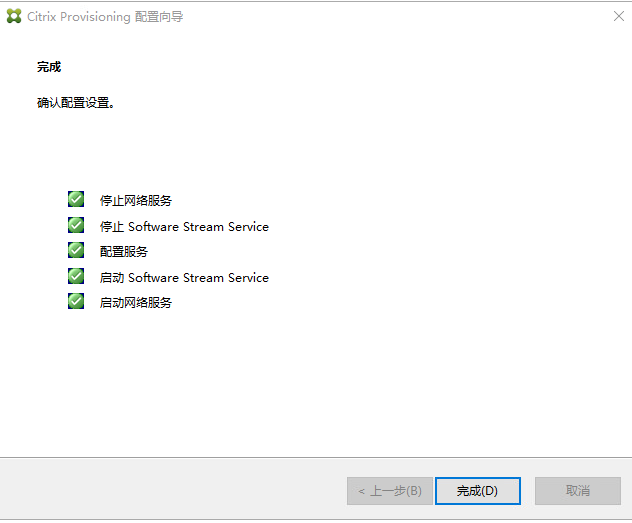Click green checkmark beside 停止网络服务
The width and height of the screenshot is (632, 523).
click(x=76, y=199)
